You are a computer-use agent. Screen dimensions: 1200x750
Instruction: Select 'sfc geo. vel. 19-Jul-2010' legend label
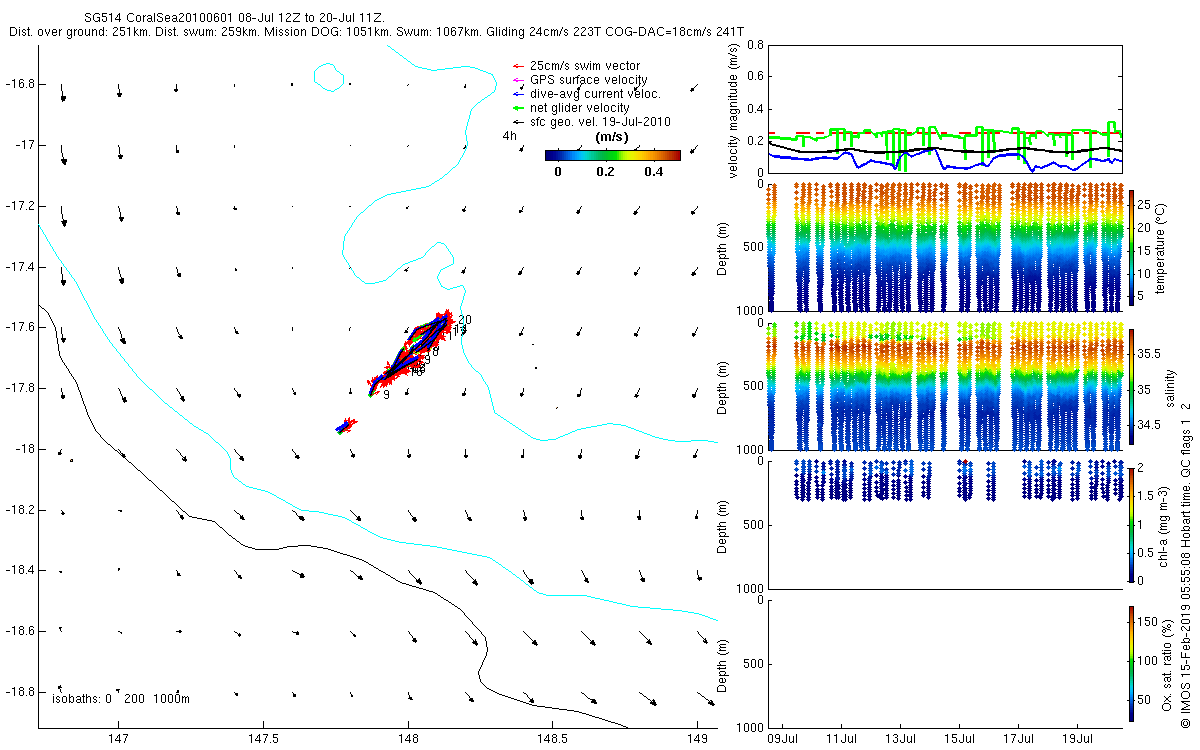coord(600,122)
